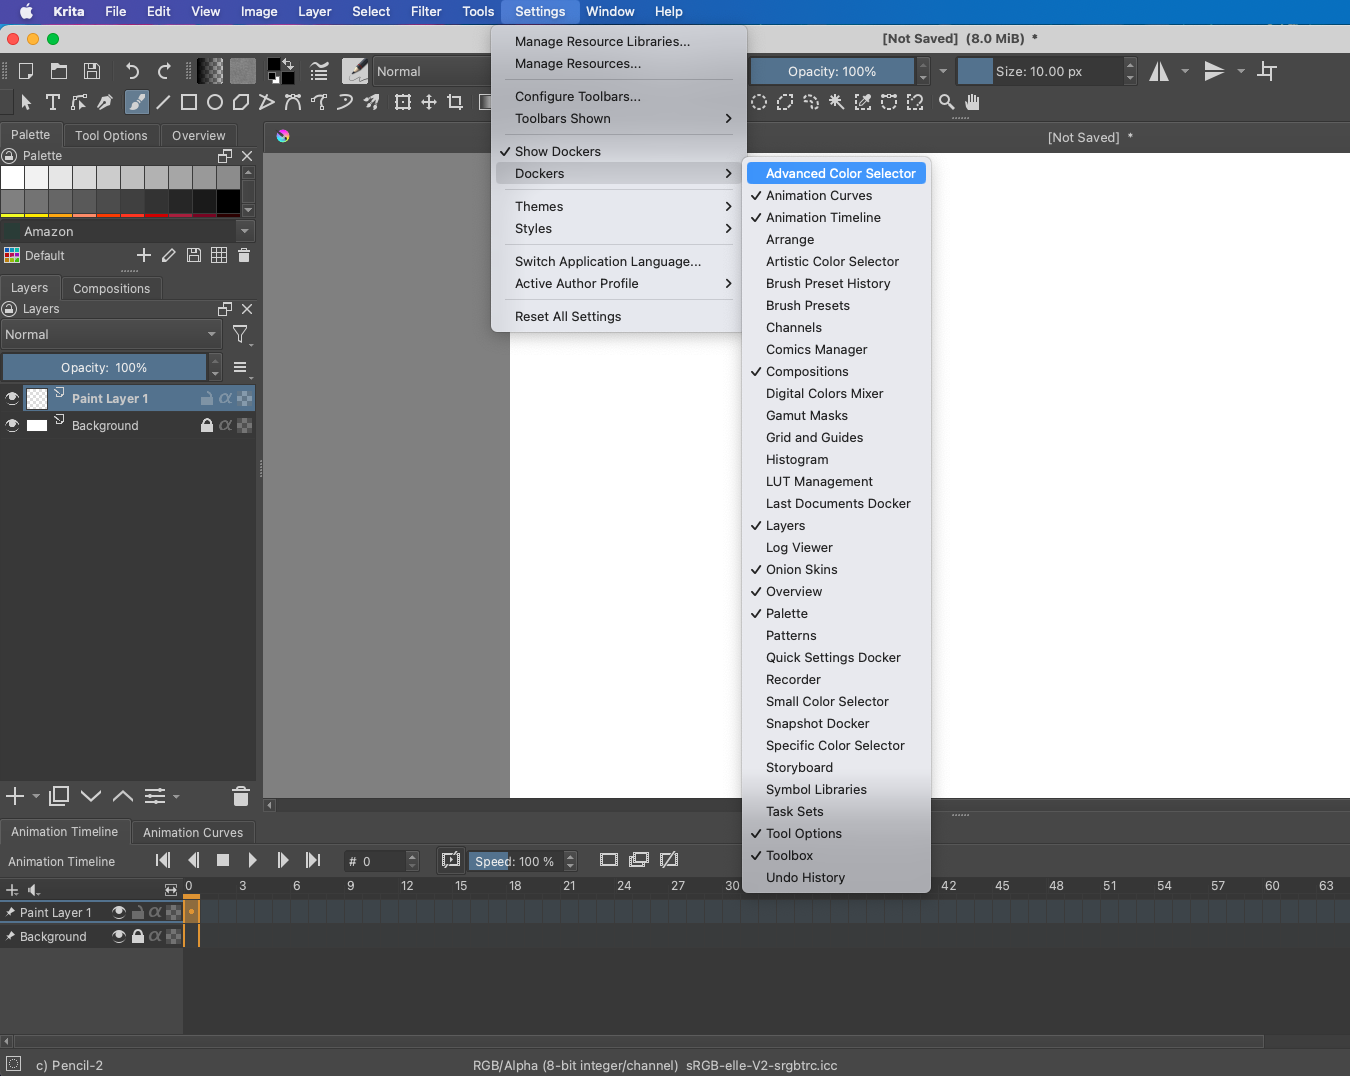This screenshot has width=1350, height=1076.
Task: Adjust the brush Opacity slider in toolbar
Action: 832,71
